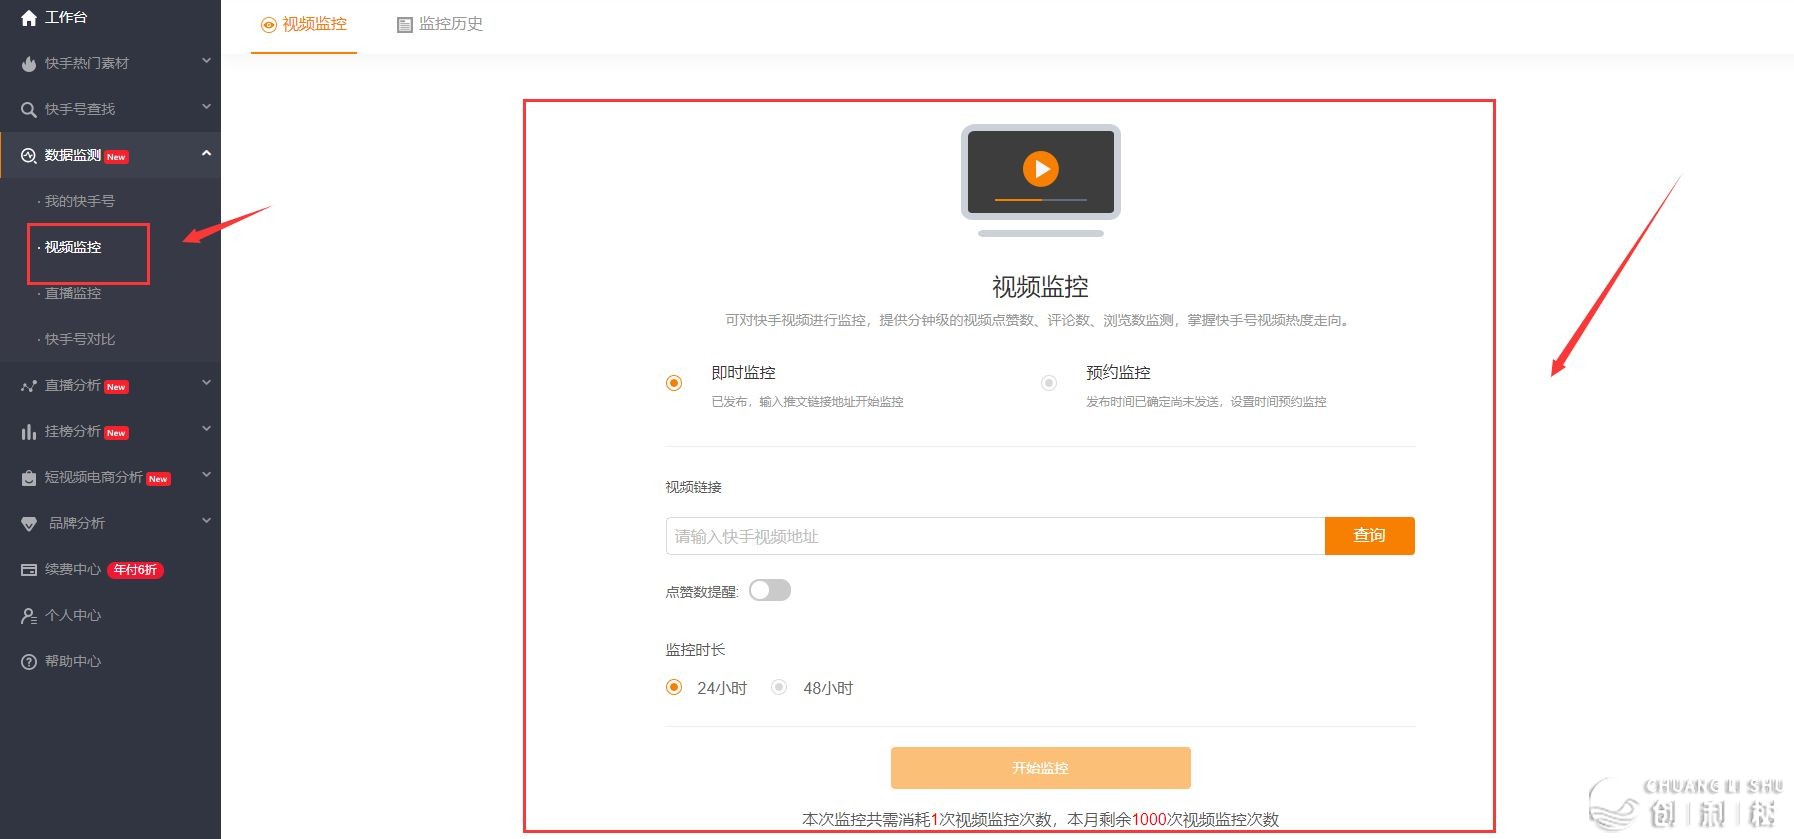Screen dimensions: 1794x839
Task: Open 快手号对比 submenu item
Action: pos(79,340)
